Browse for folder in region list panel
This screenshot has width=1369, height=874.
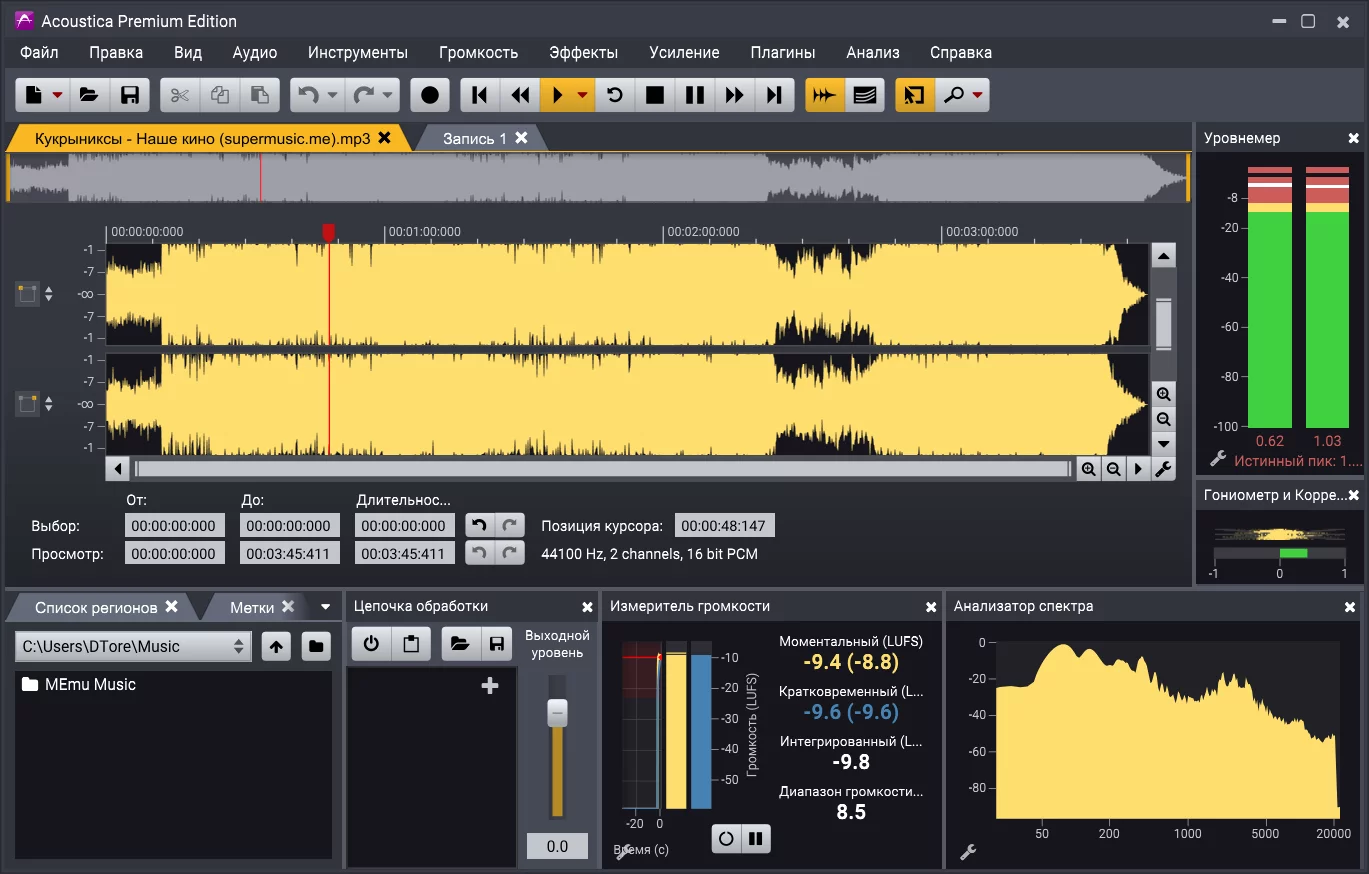(316, 646)
